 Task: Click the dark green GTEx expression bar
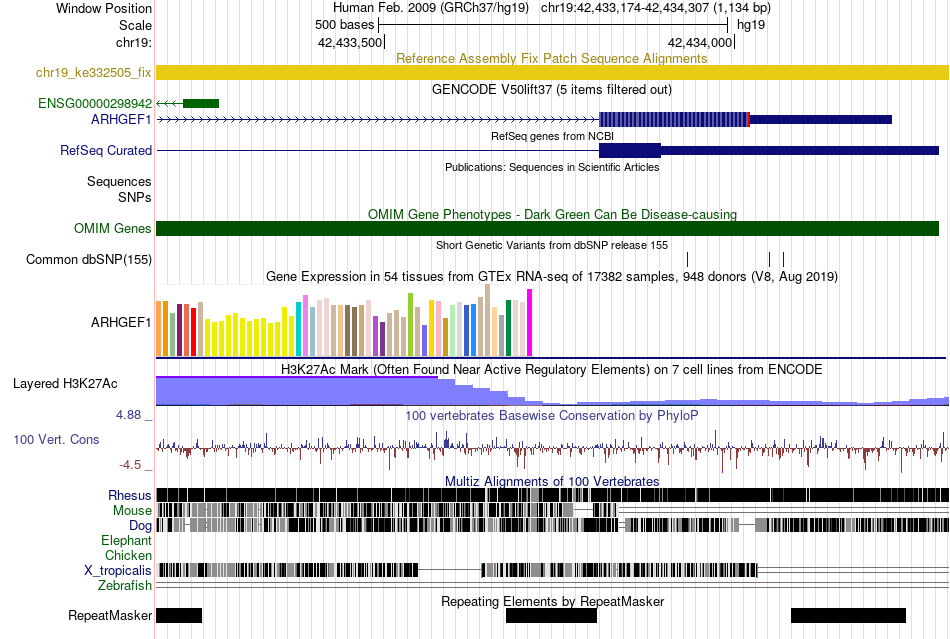(x=509, y=328)
